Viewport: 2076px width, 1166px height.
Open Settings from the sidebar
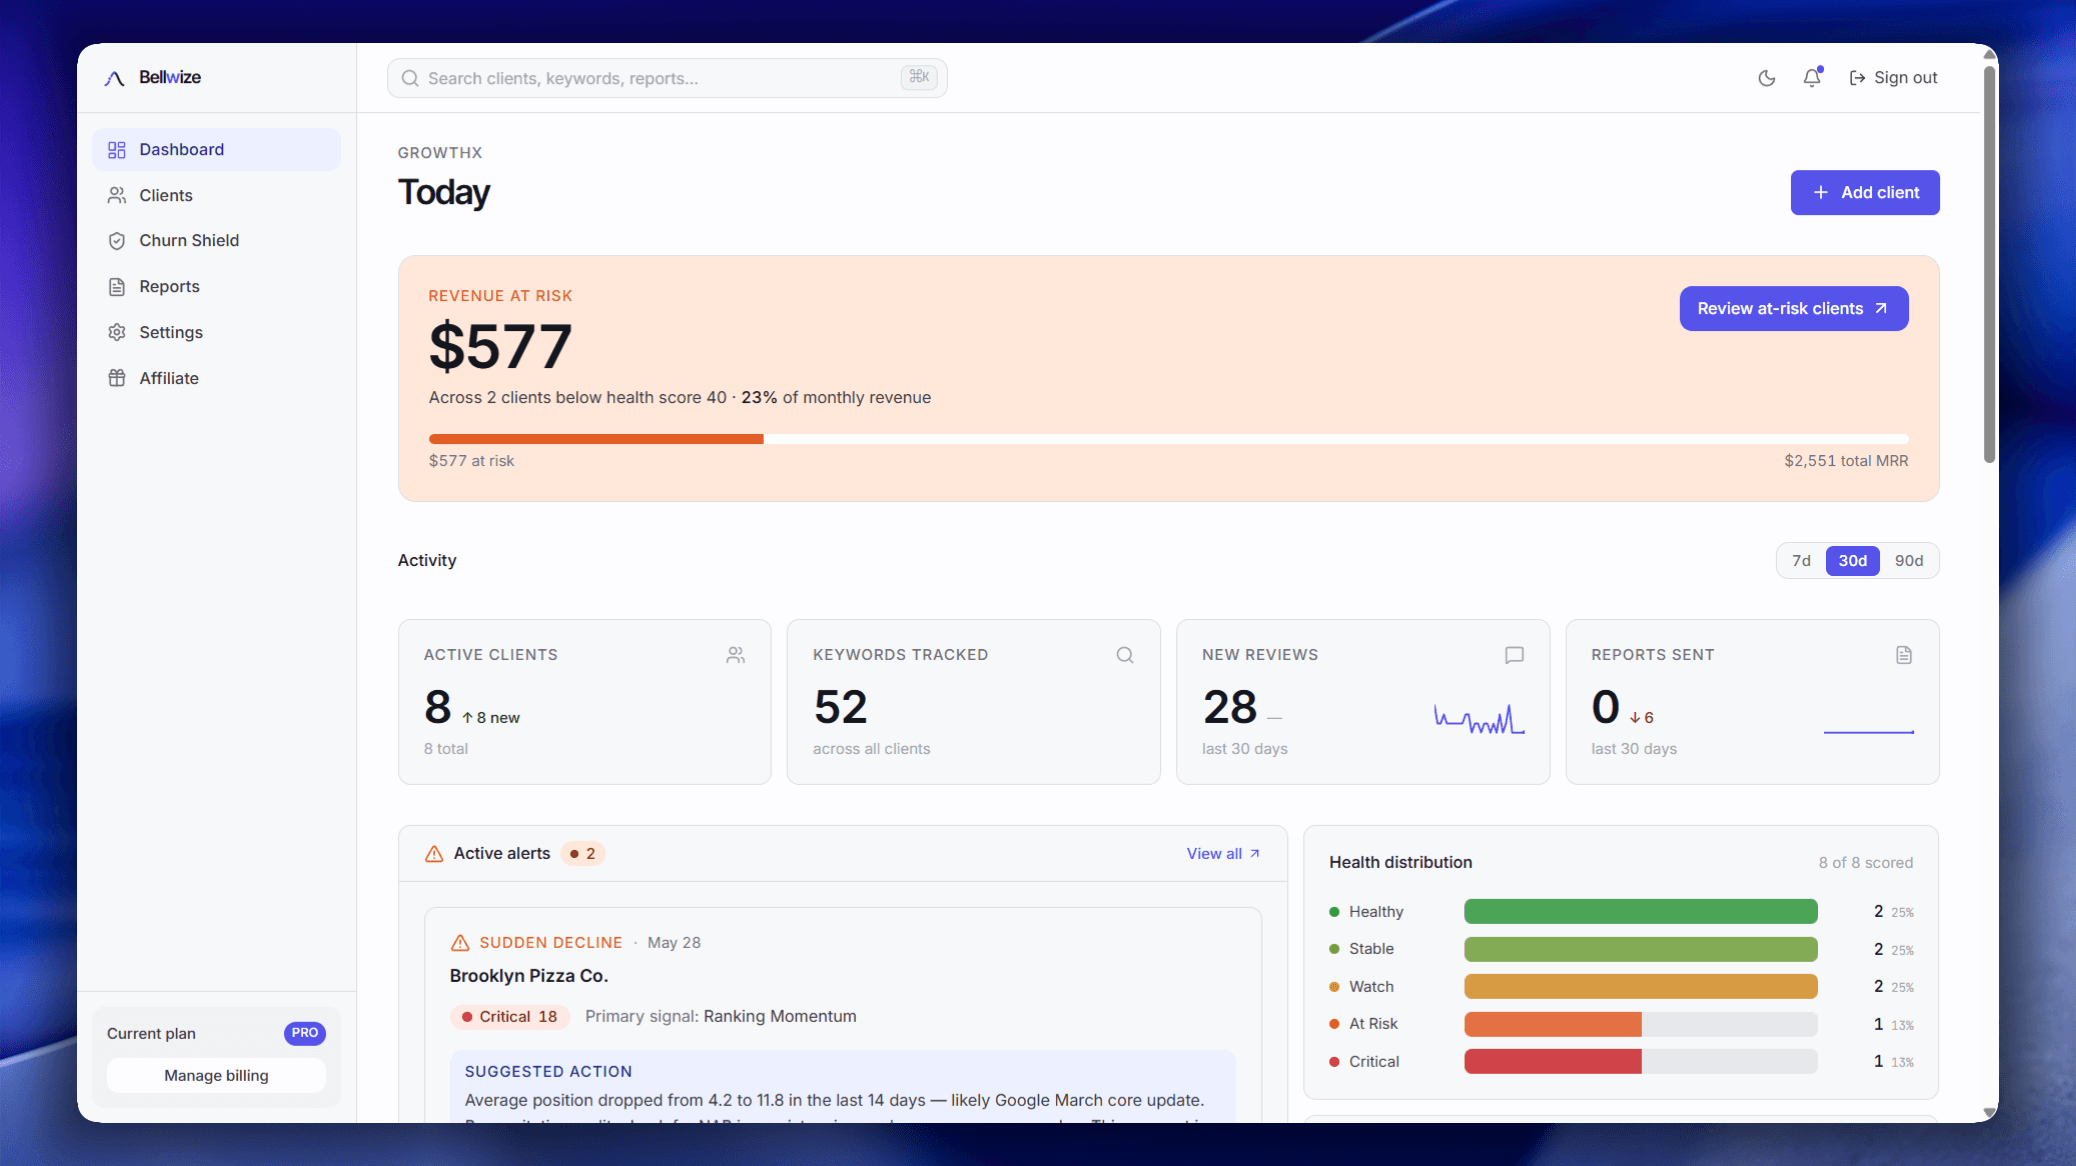[216, 332]
